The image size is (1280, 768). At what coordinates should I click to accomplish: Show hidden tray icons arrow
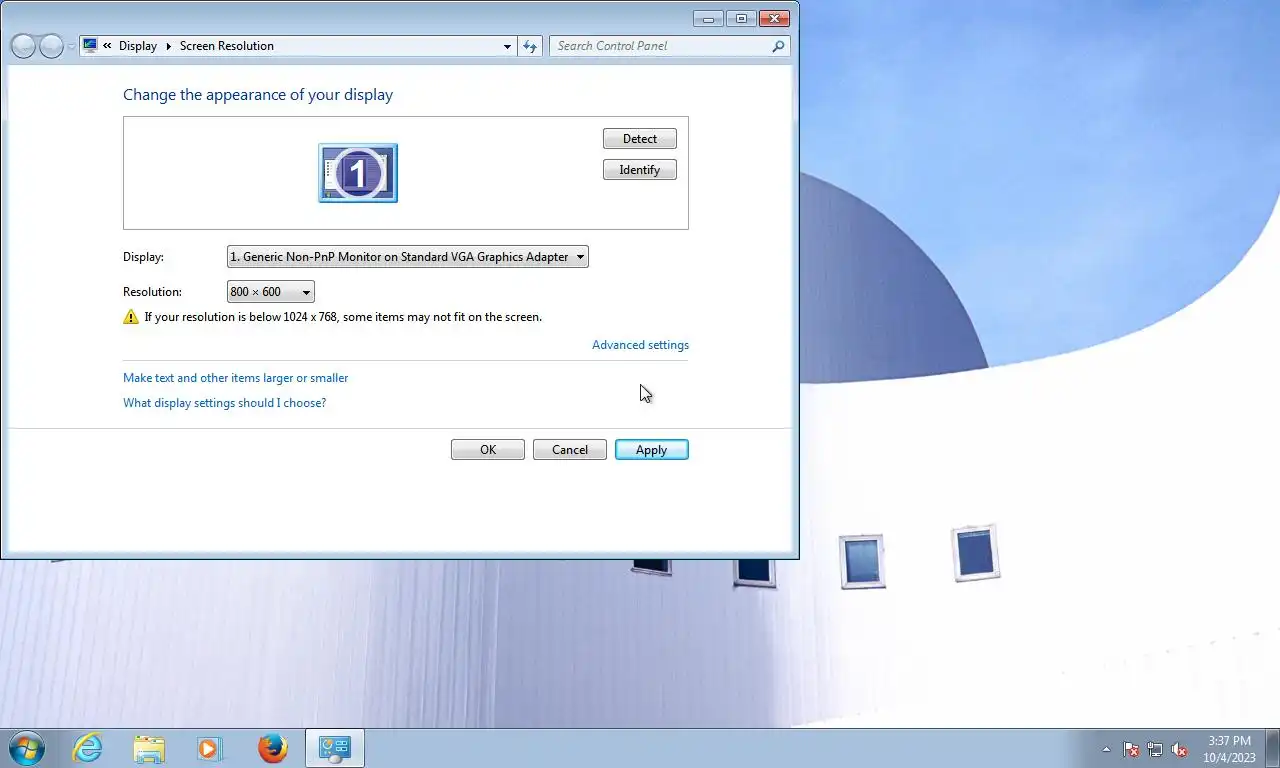pos(1106,749)
